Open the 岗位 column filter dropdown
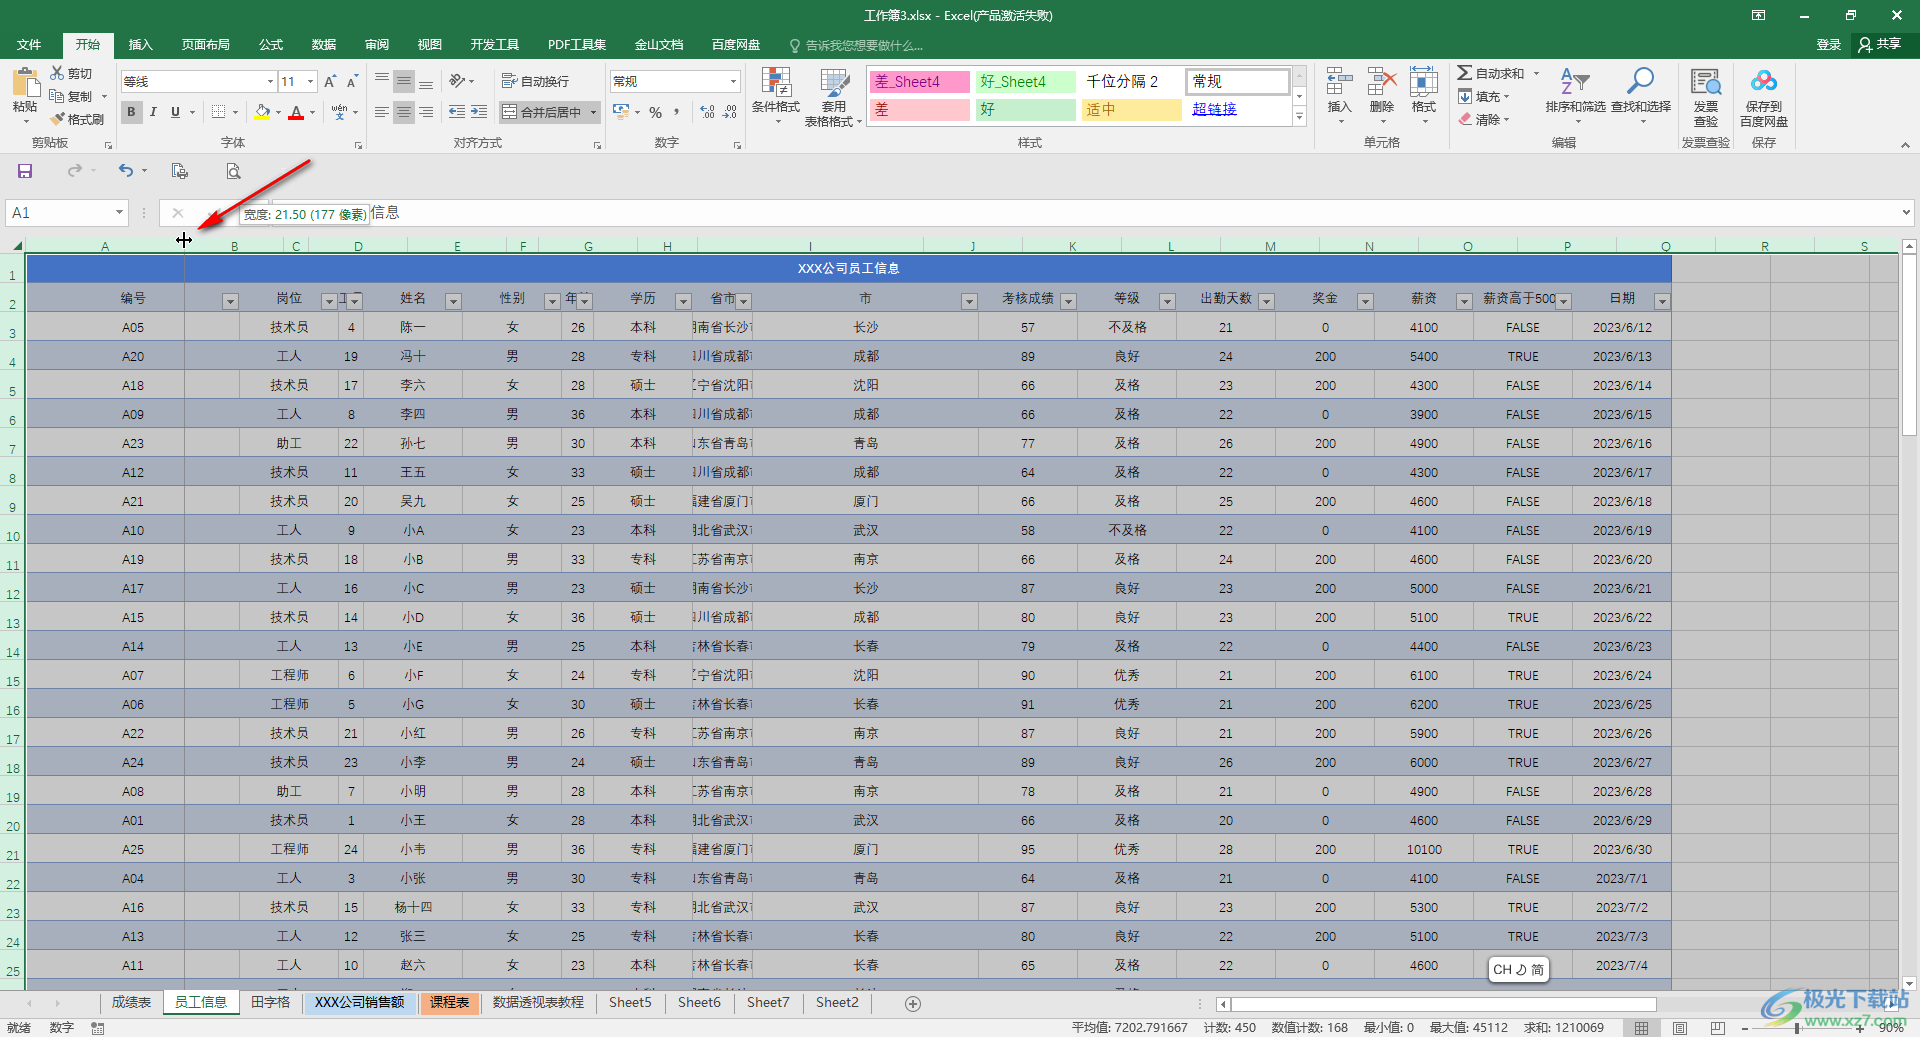The width and height of the screenshot is (1920, 1037). (x=328, y=301)
